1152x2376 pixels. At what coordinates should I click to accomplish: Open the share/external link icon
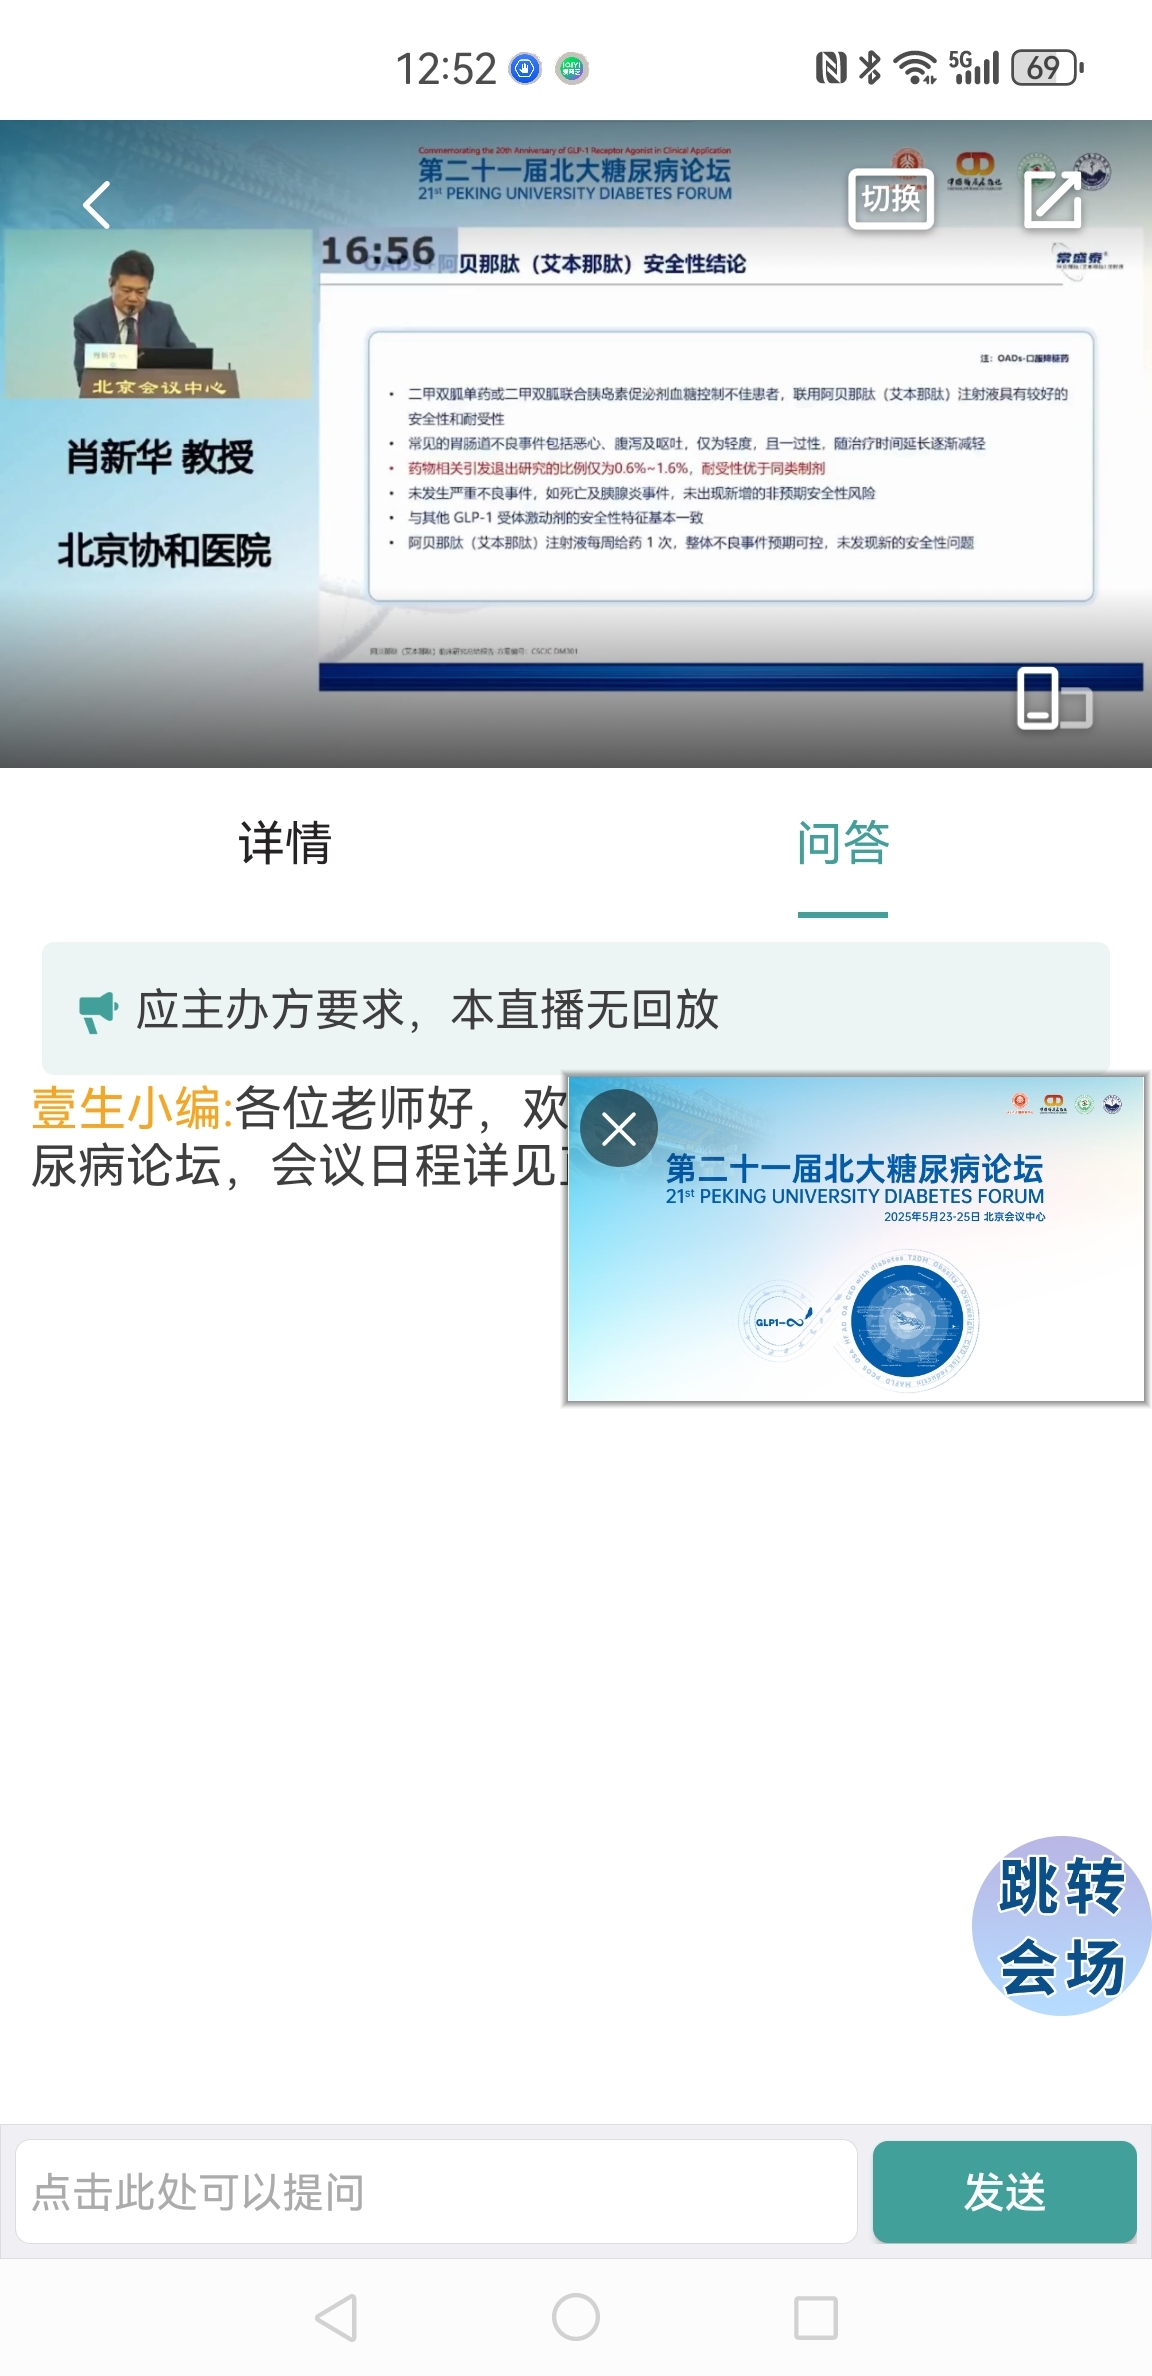click(x=1053, y=199)
